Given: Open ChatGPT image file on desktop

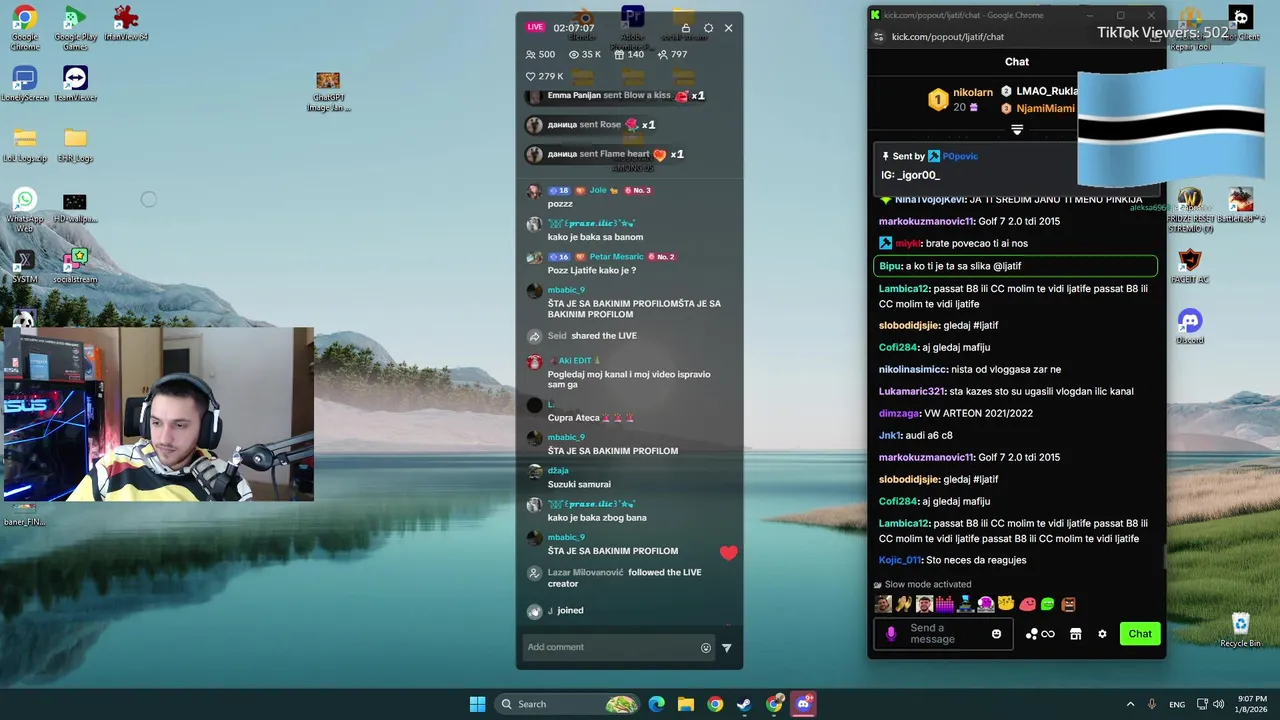Looking at the screenshot, I should pyautogui.click(x=328, y=91).
